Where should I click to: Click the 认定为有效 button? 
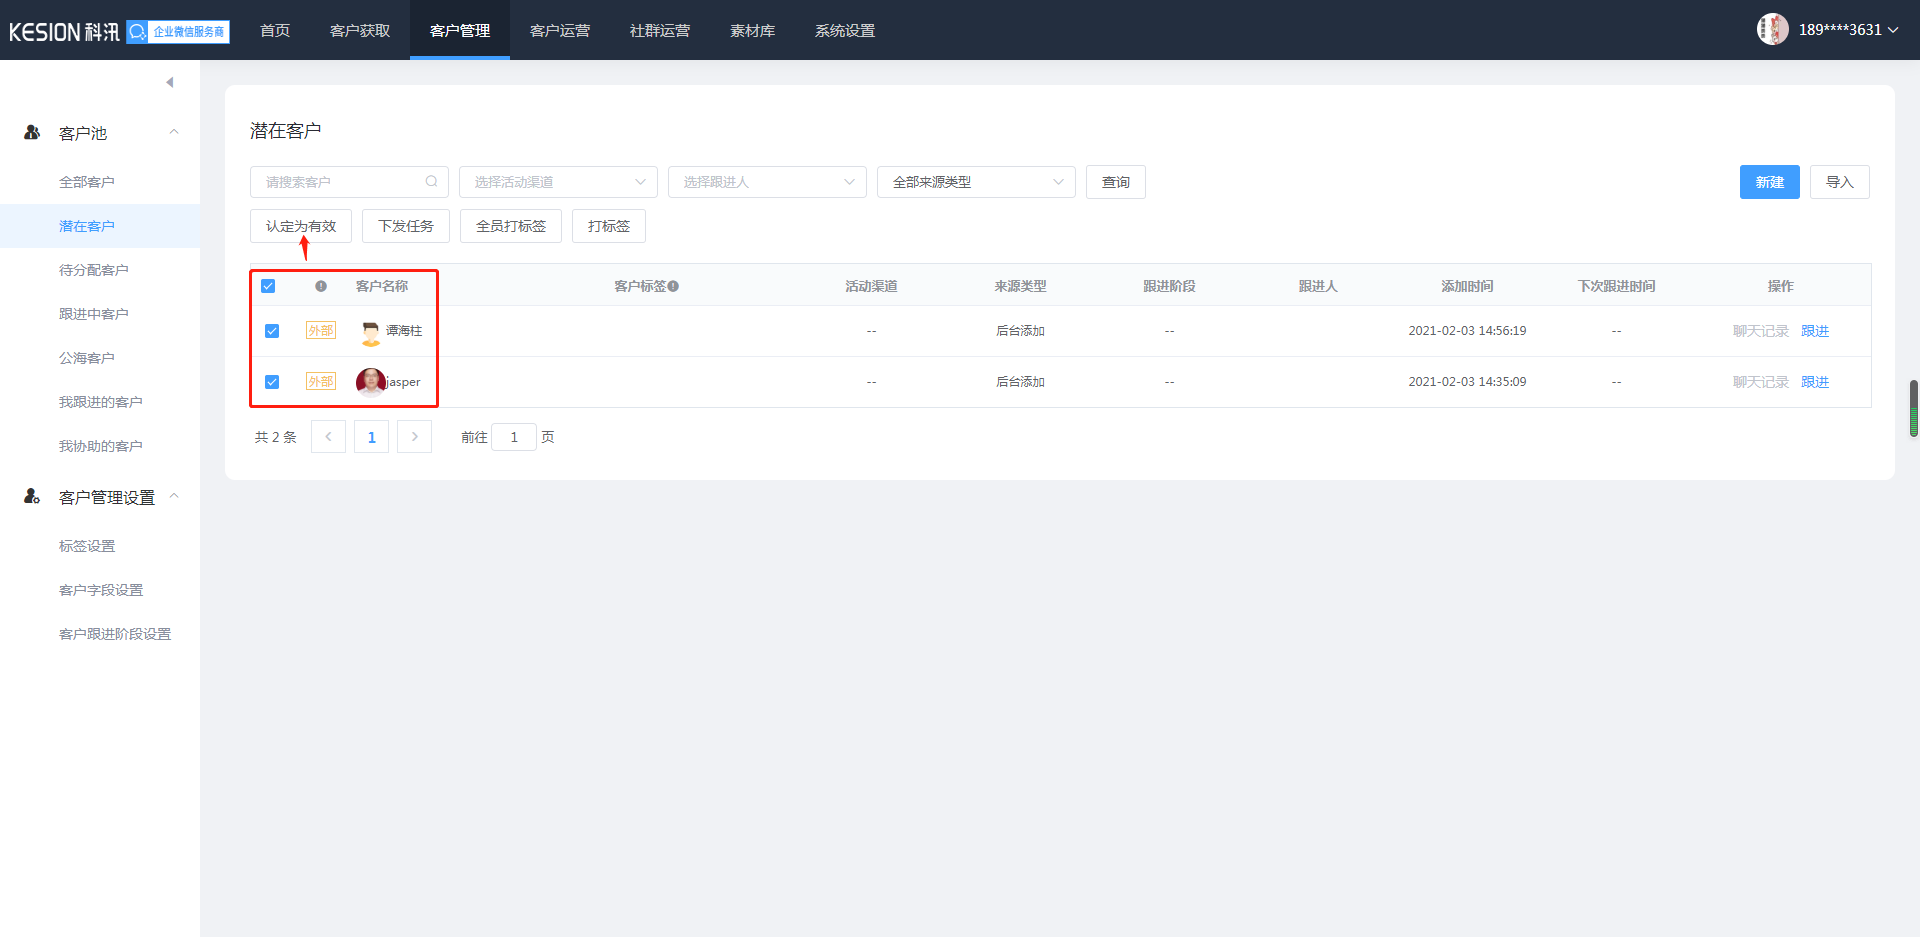click(x=301, y=226)
